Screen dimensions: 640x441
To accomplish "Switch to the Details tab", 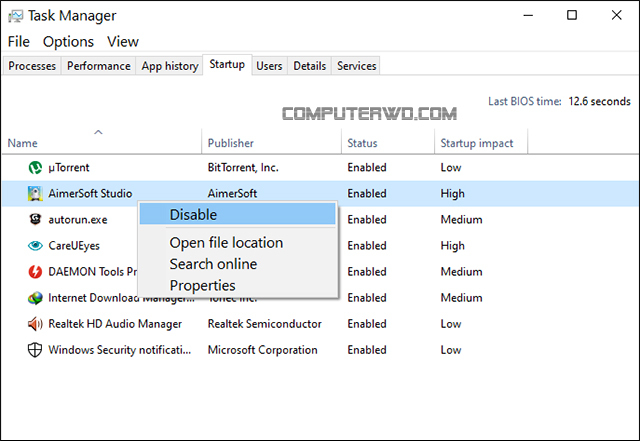I will 309,66.
